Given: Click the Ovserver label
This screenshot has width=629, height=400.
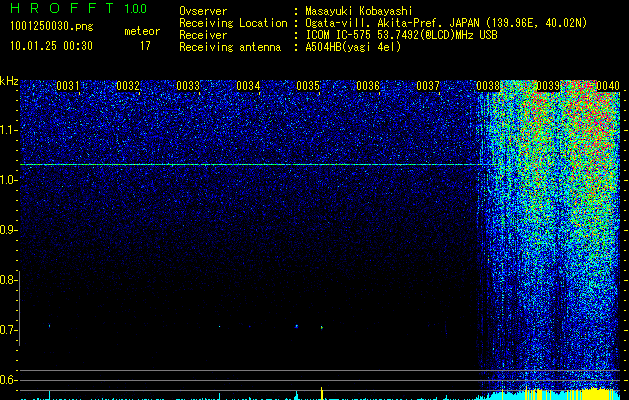Looking at the screenshot, I should pos(203,11).
